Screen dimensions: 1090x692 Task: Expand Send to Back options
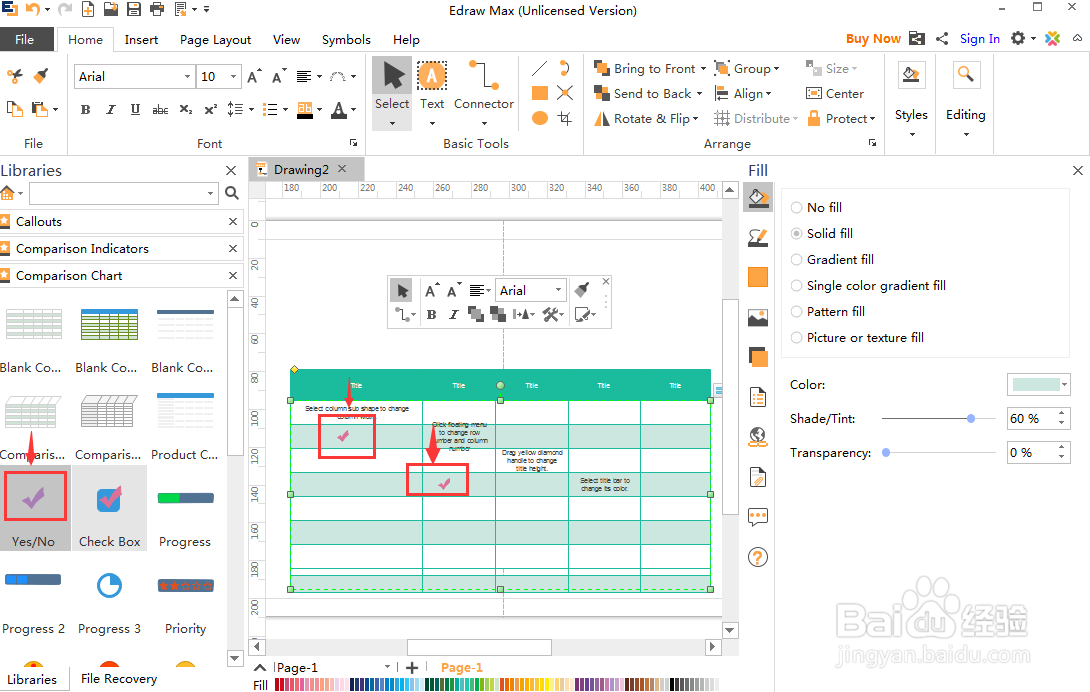(699, 93)
